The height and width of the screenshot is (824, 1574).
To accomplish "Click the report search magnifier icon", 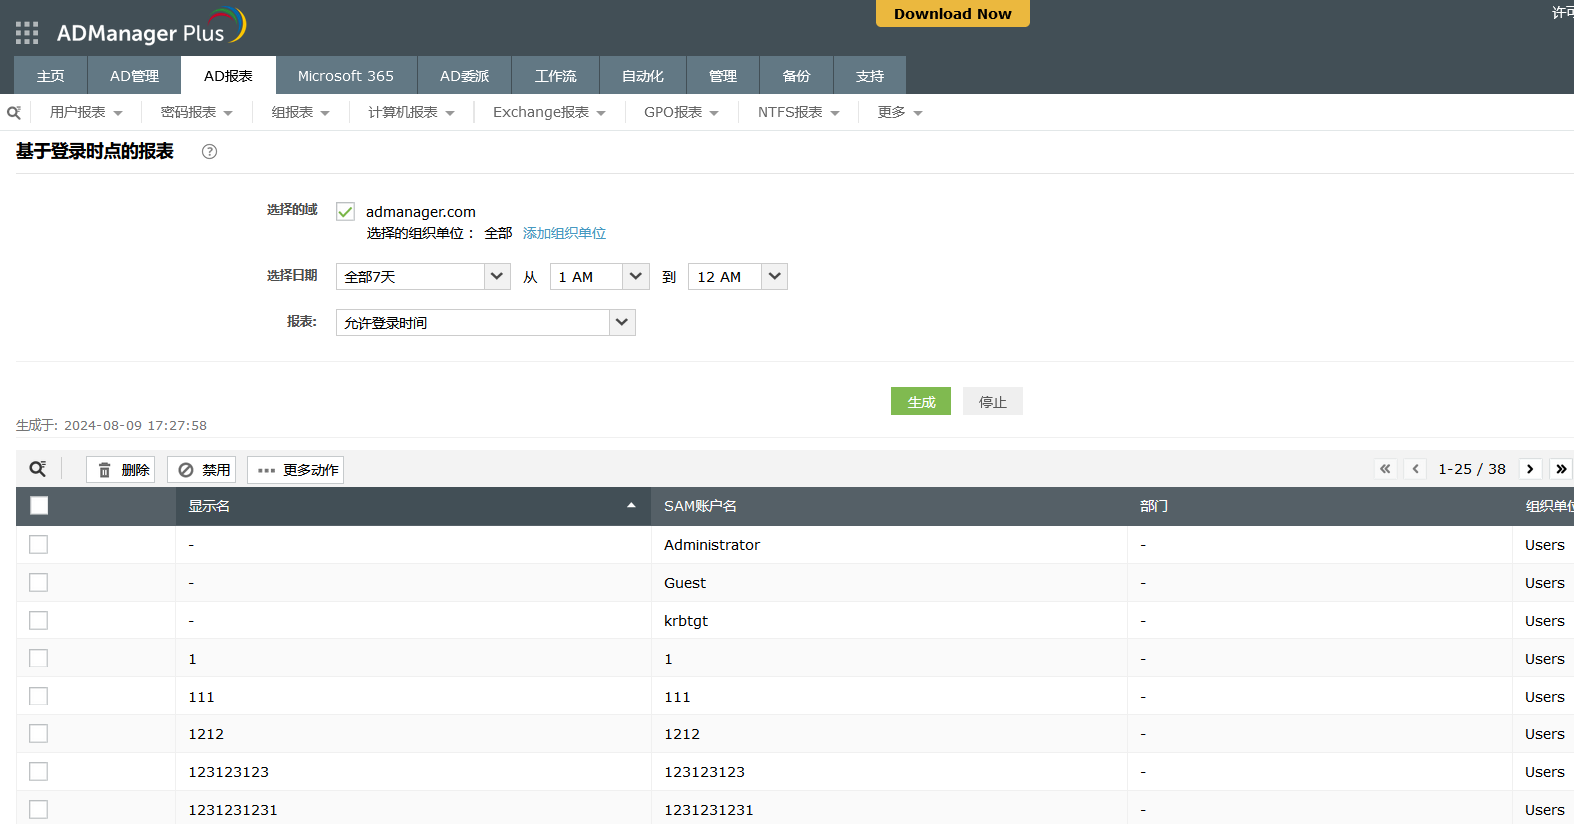I will point(14,113).
